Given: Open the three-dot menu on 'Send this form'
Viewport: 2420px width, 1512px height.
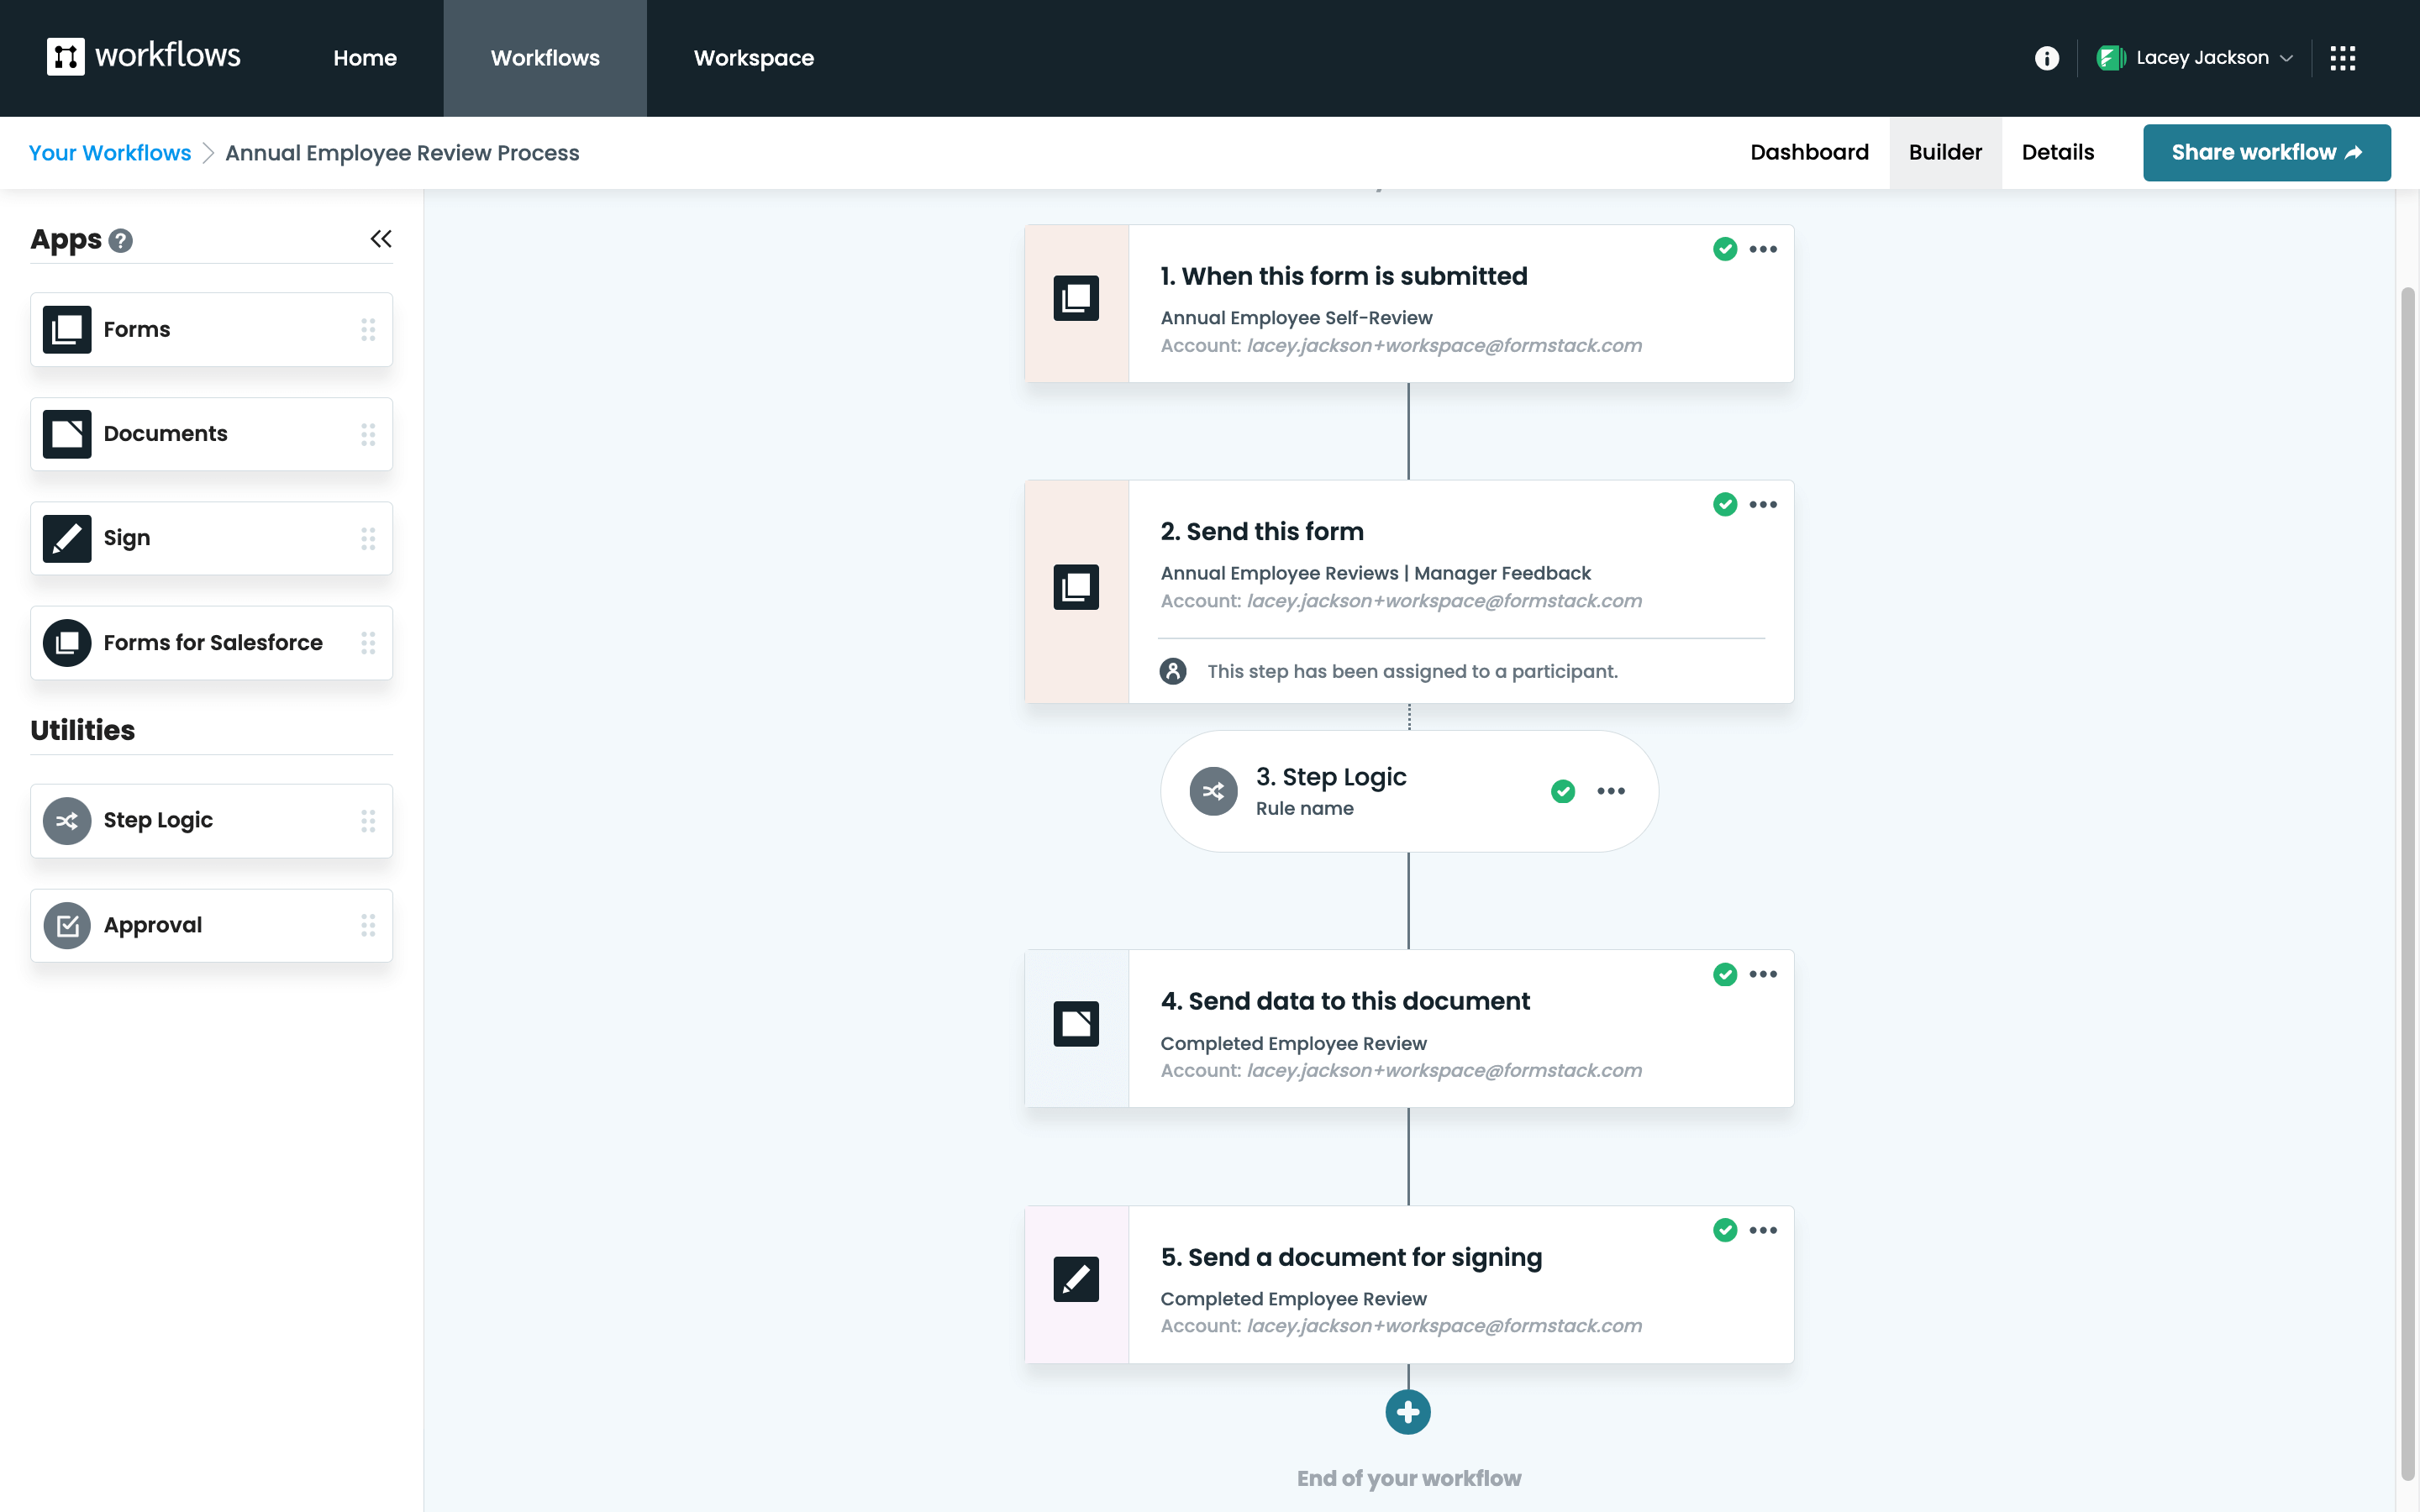Looking at the screenshot, I should pyautogui.click(x=1763, y=504).
